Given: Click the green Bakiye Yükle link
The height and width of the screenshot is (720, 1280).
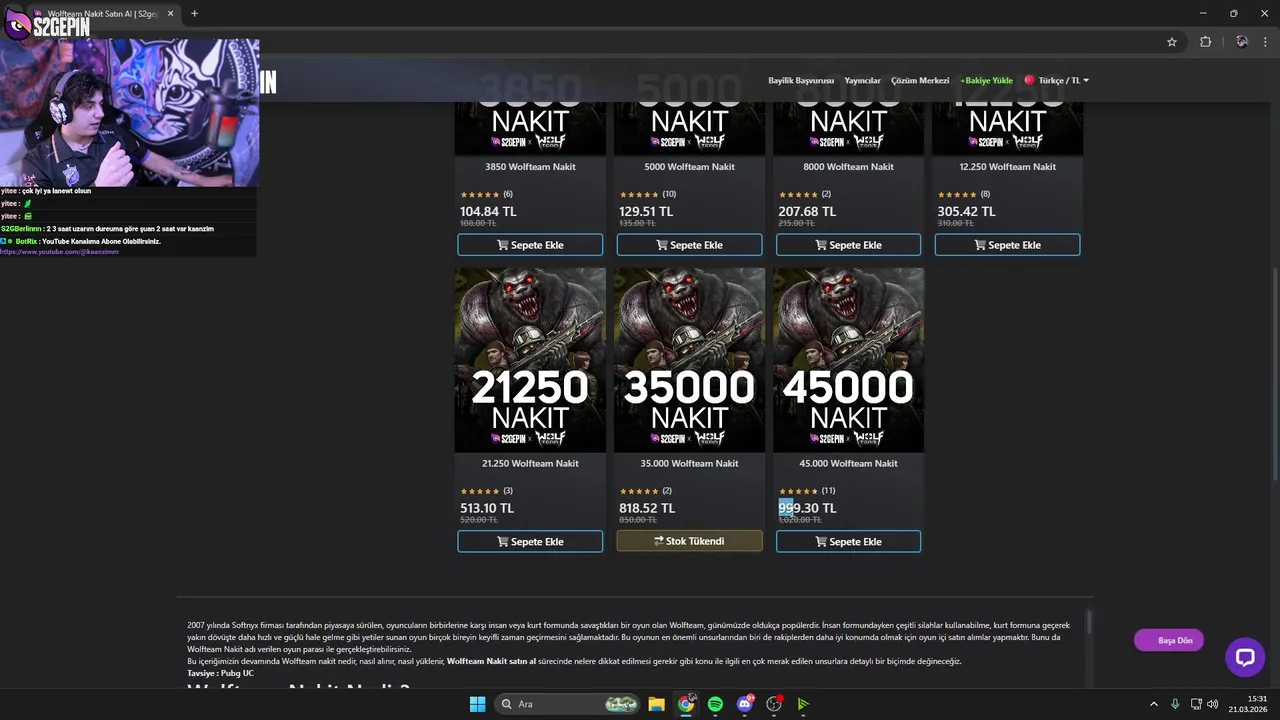Looking at the screenshot, I should click(x=987, y=80).
